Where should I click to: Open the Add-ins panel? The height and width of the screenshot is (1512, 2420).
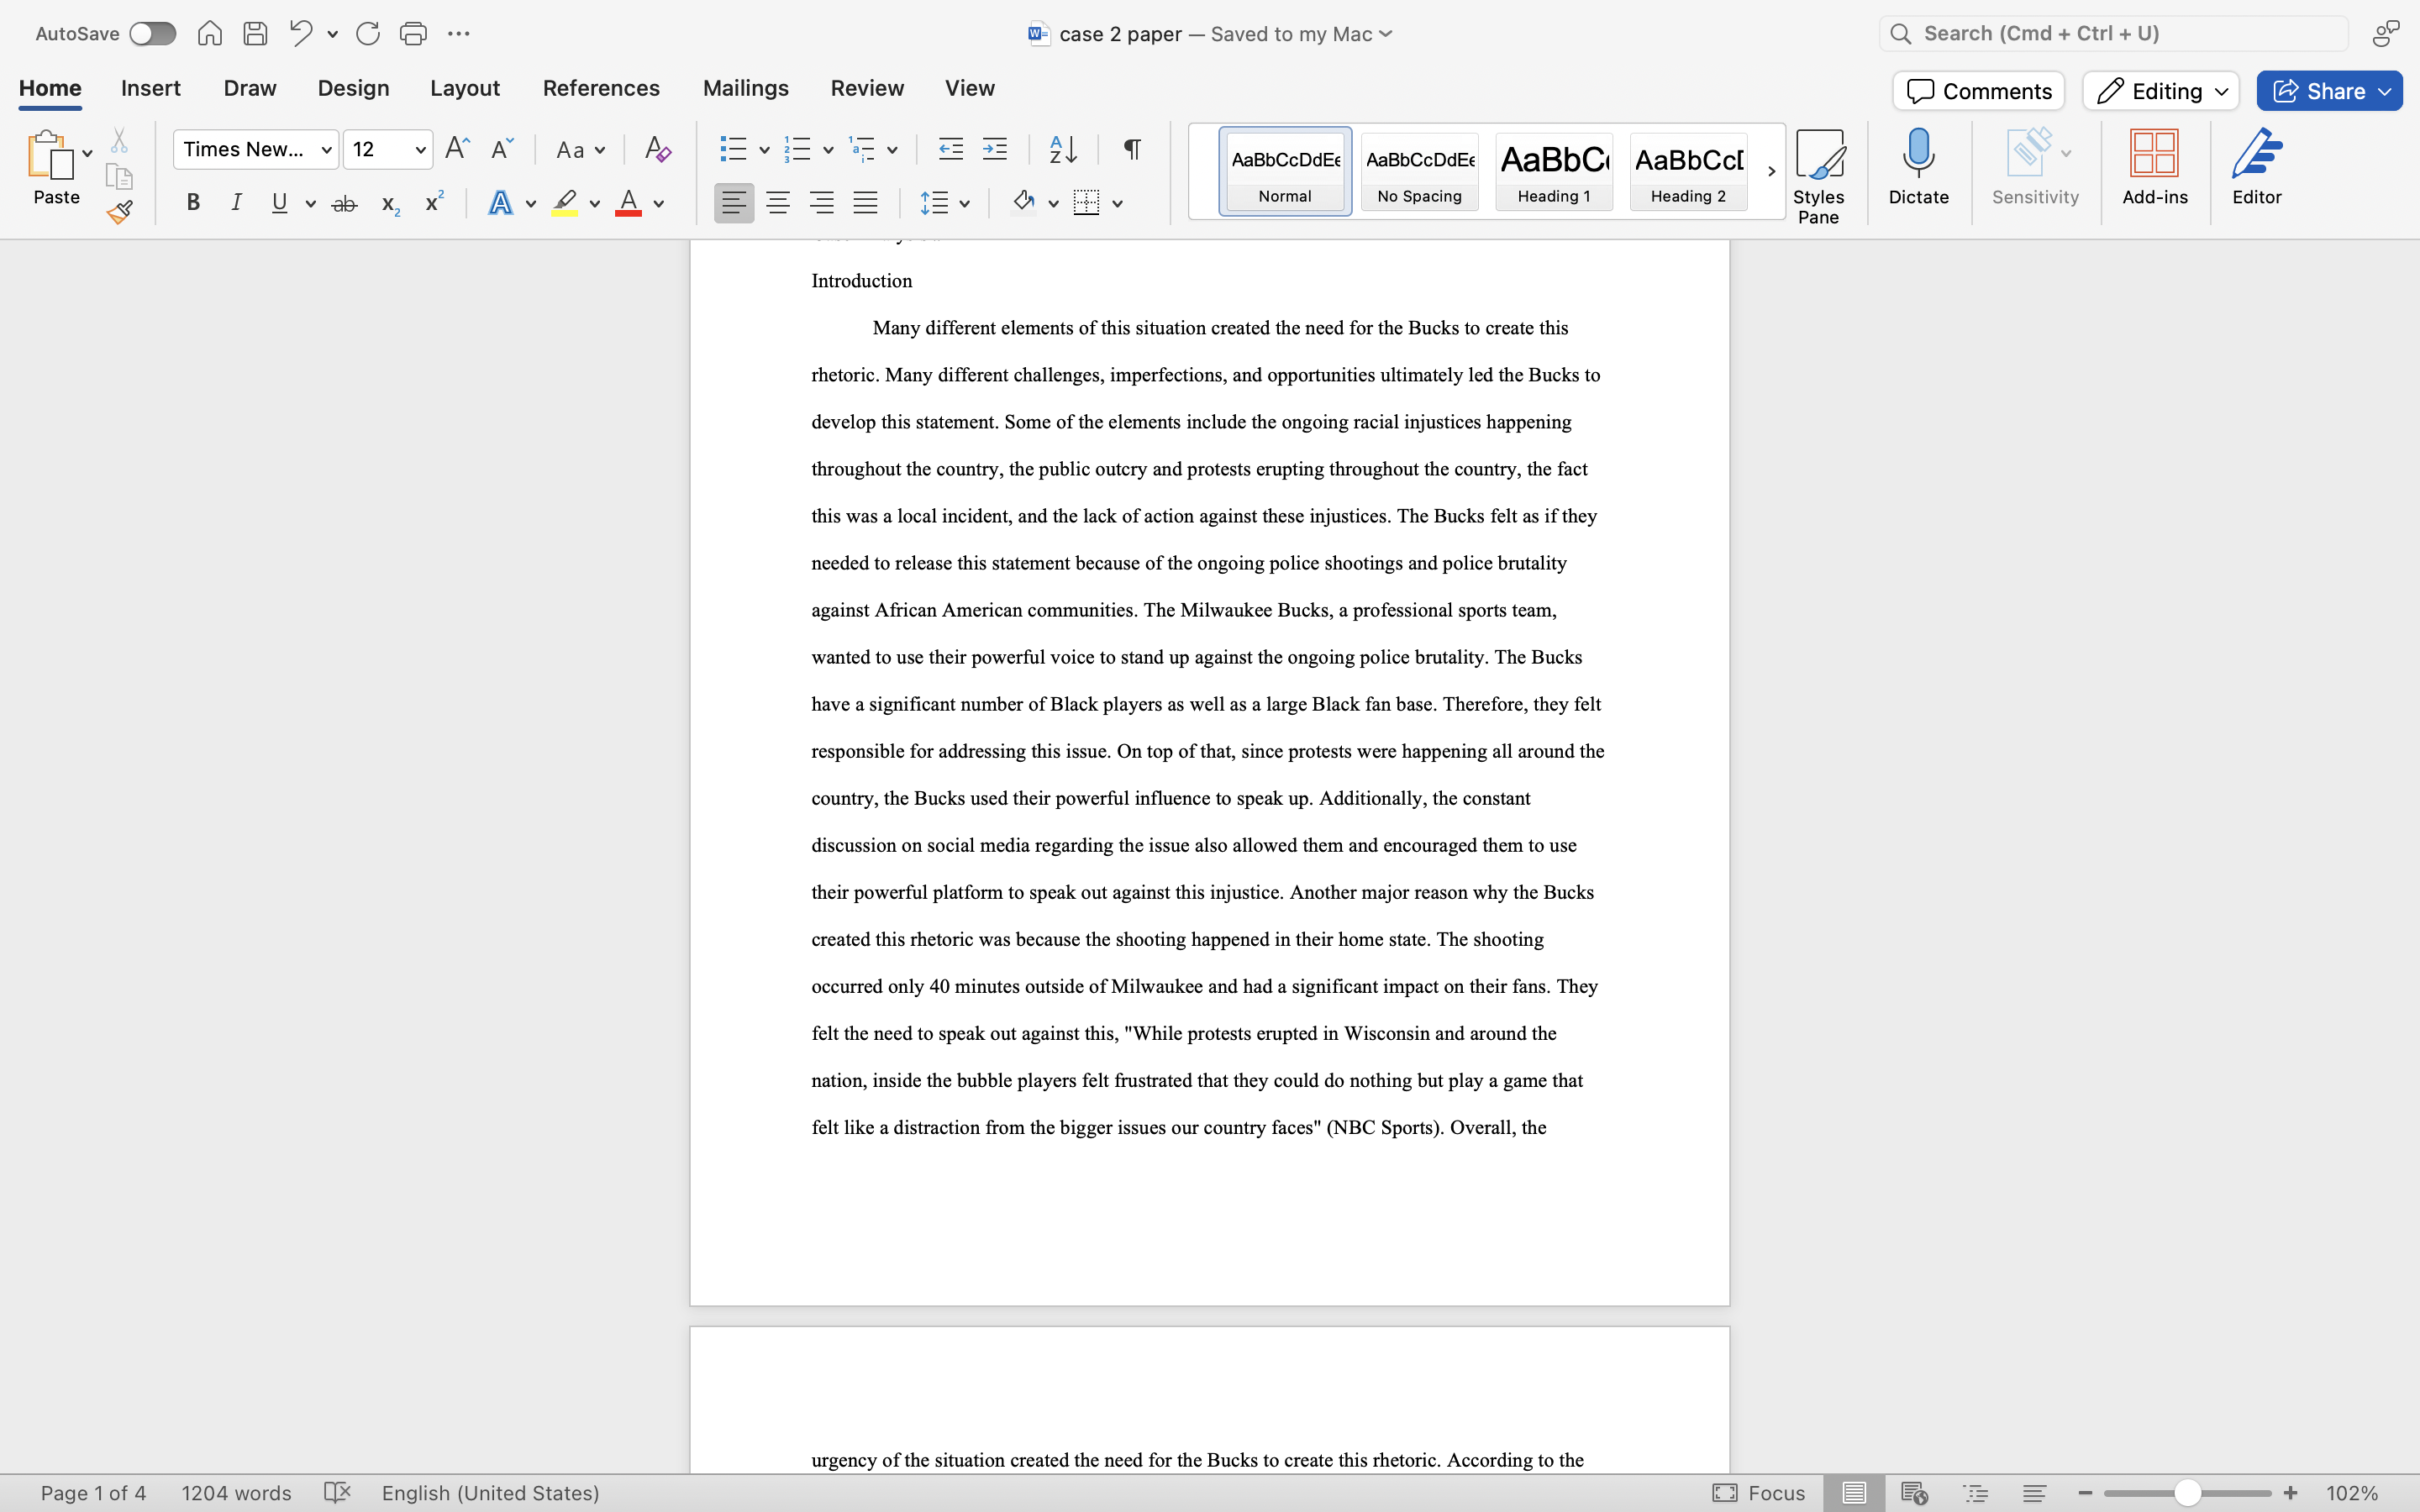coord(2154,168)
